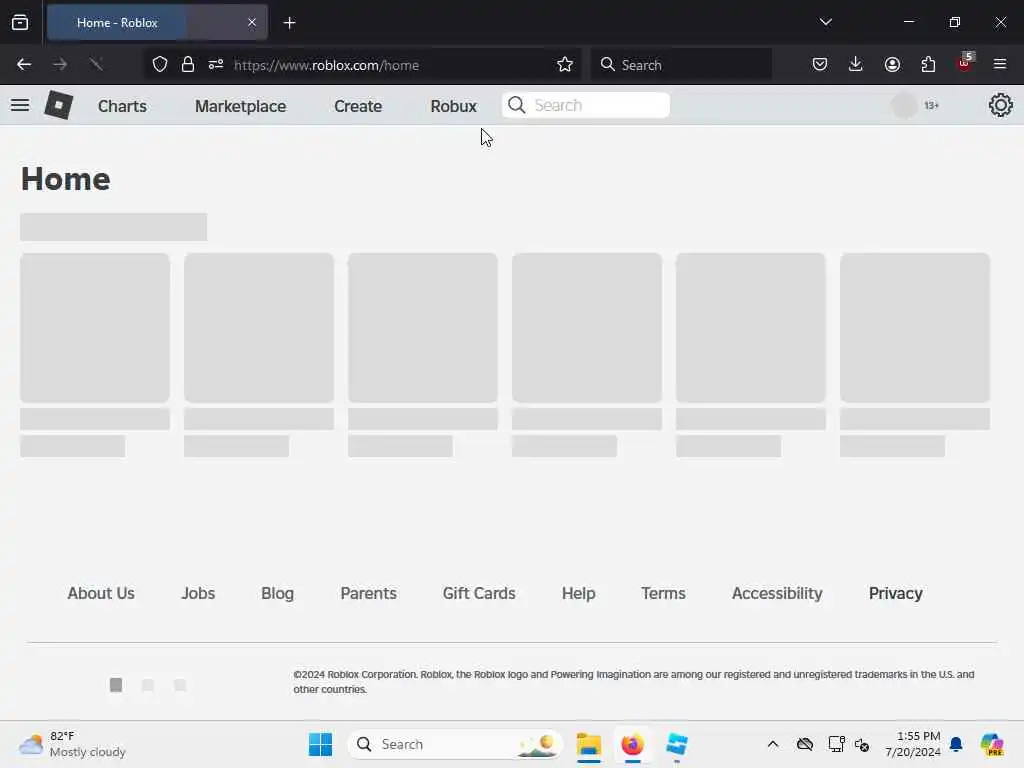The image size is (1024, 768).
Task: Close the Home - Roblox tab
Action: point(252,22)
